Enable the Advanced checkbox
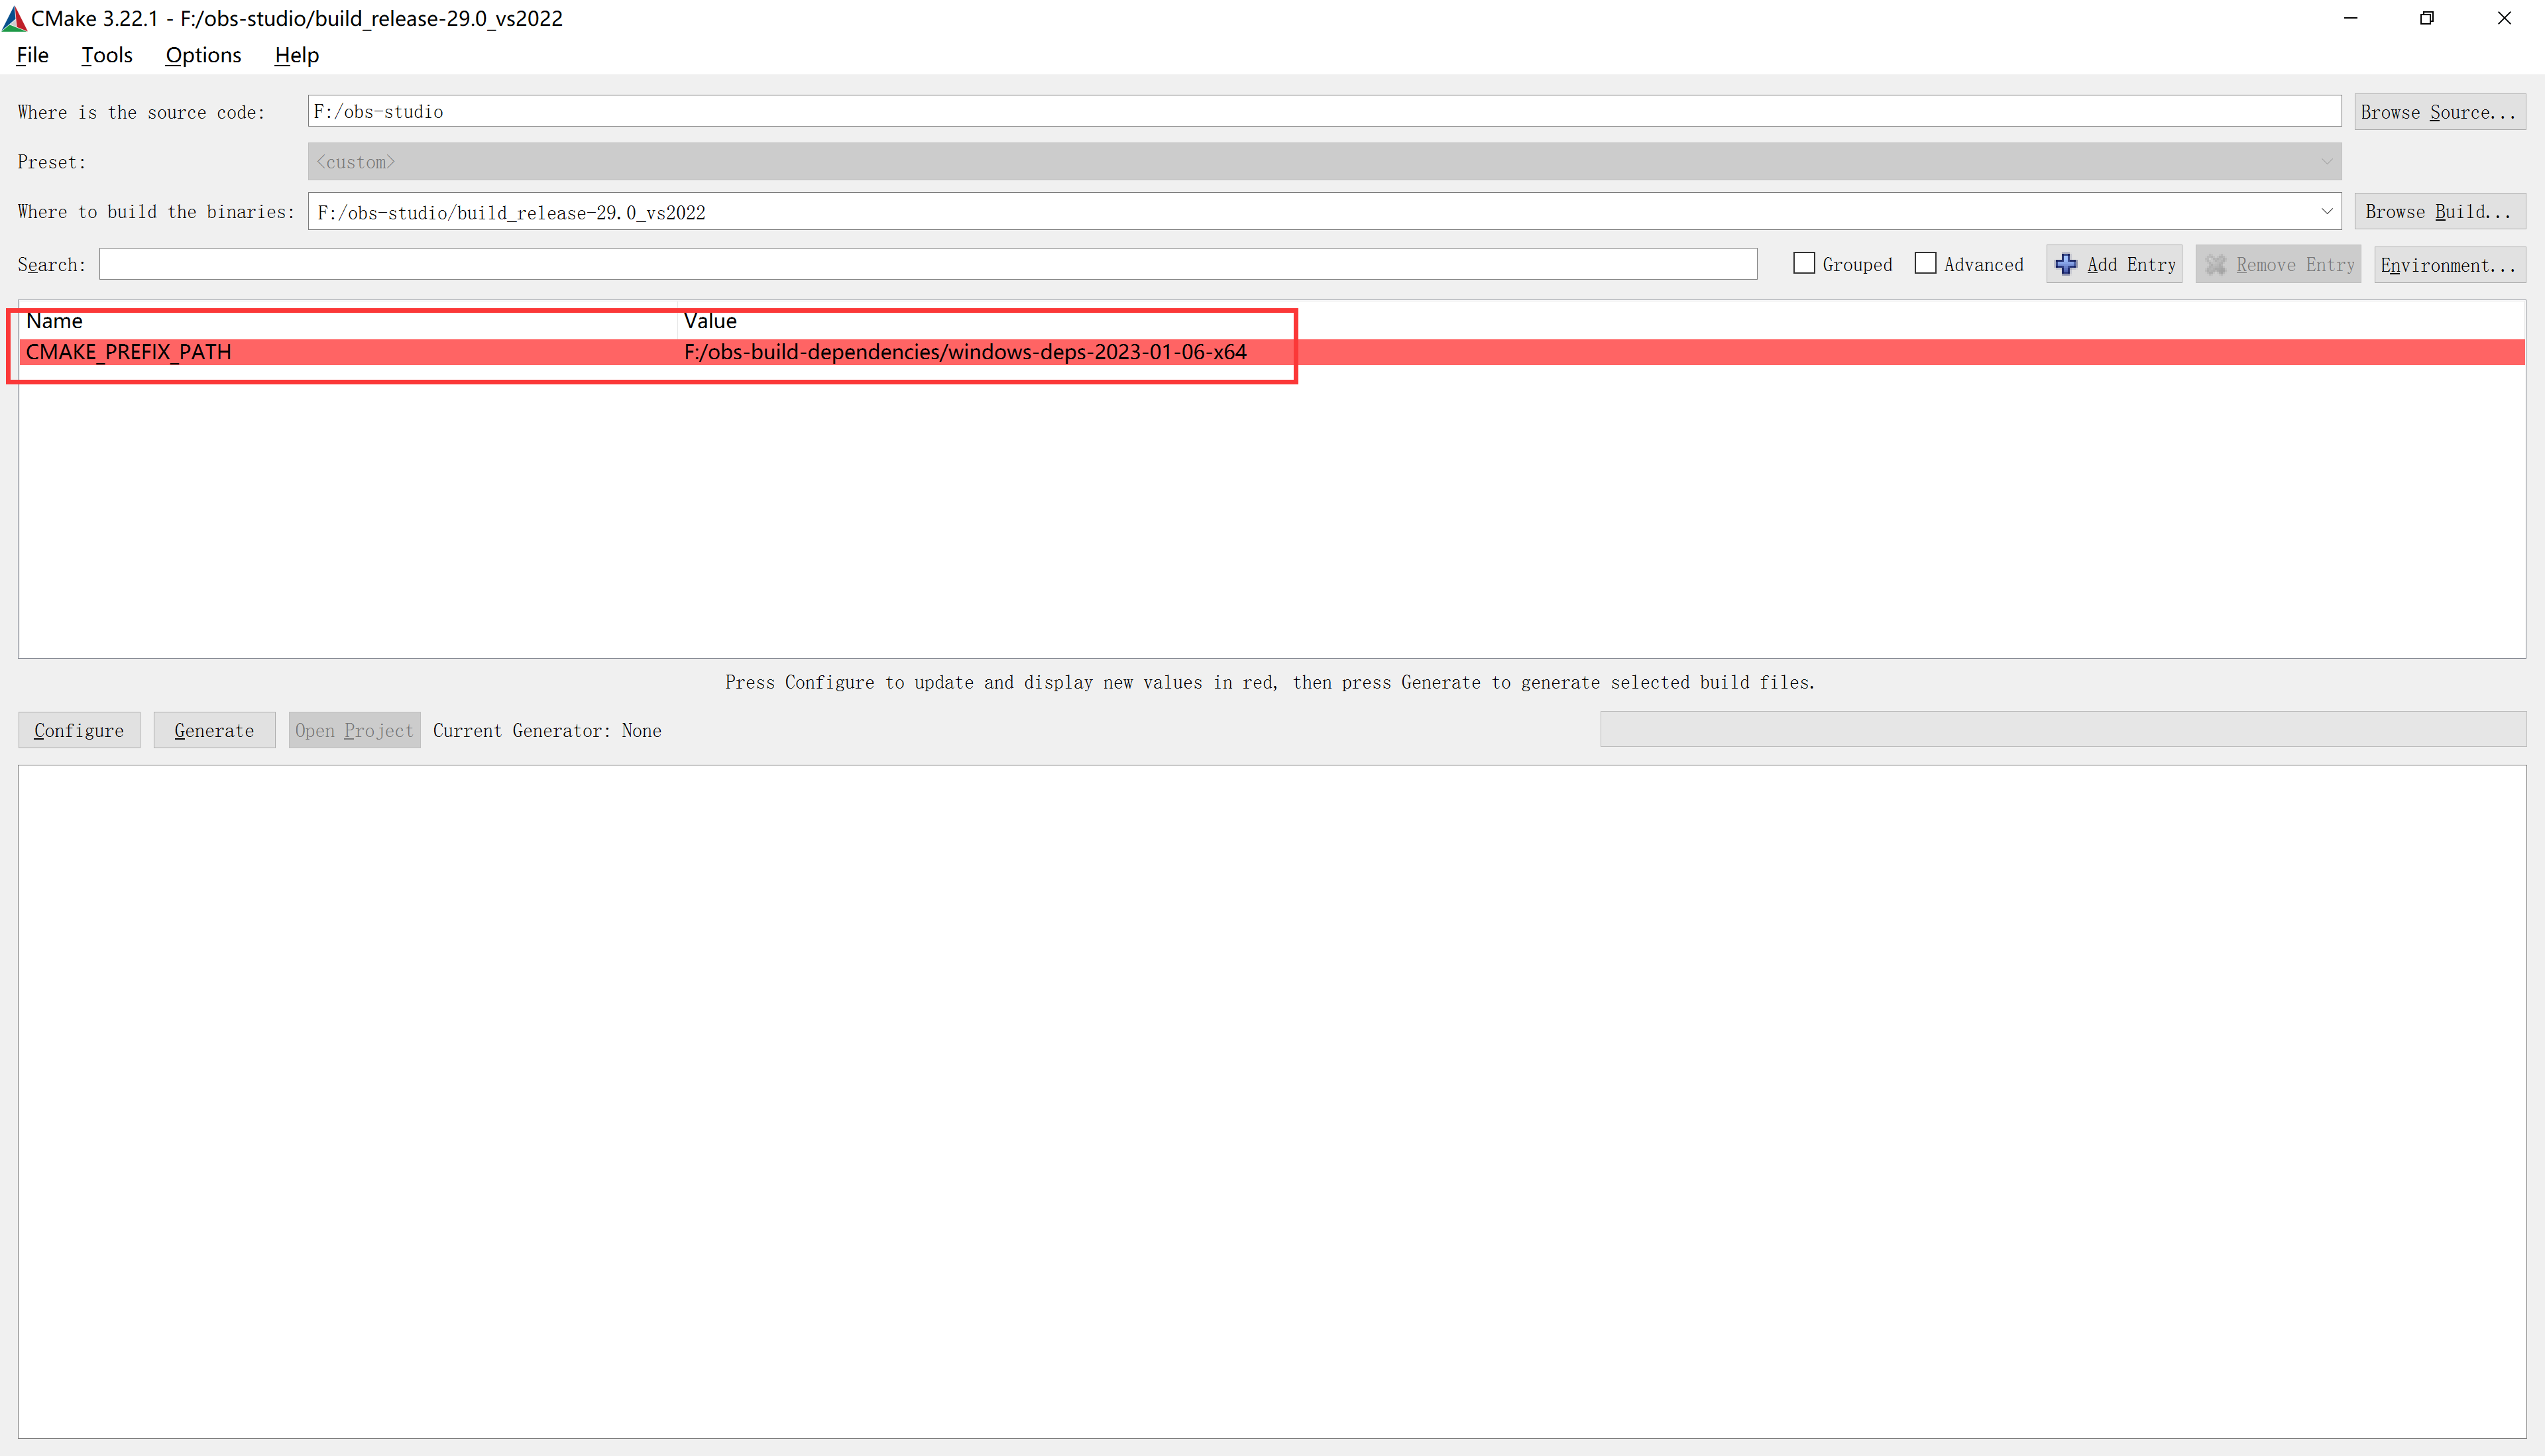This screenshot has height=1456, width=2545. [1925, 263]
